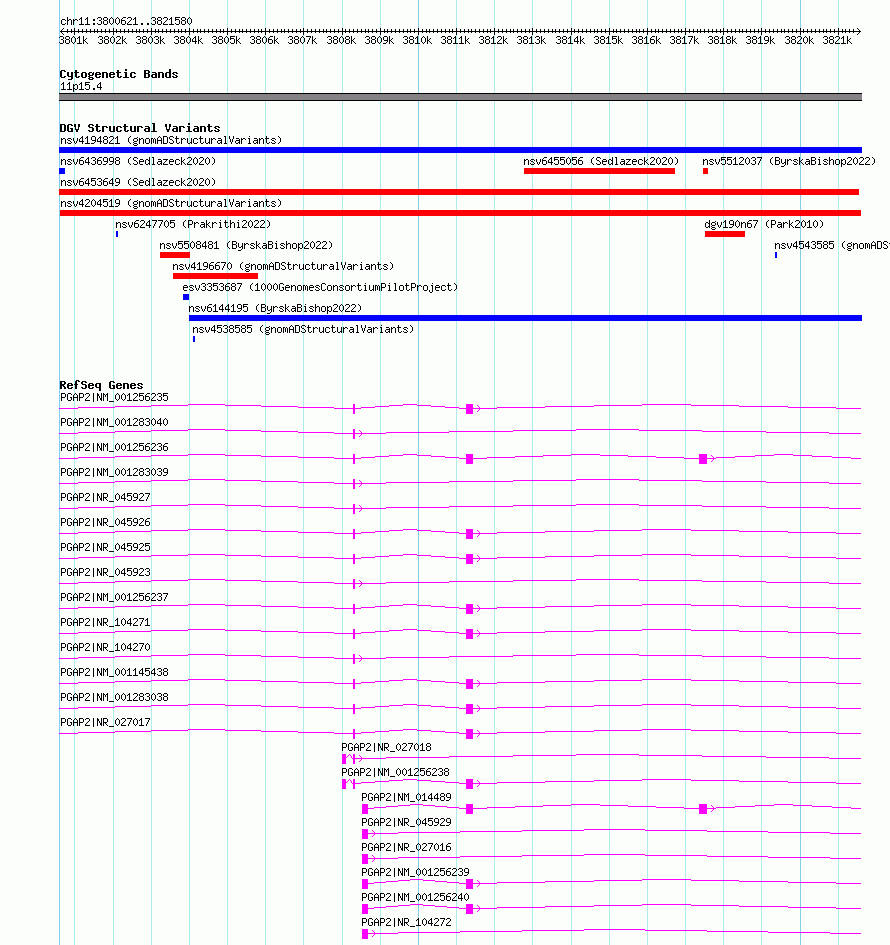The height and width of the screenshot is (945, 890).
Task: Open the nsv6436998 (Sedlazeck2020) variant
Action: point(138,162)
